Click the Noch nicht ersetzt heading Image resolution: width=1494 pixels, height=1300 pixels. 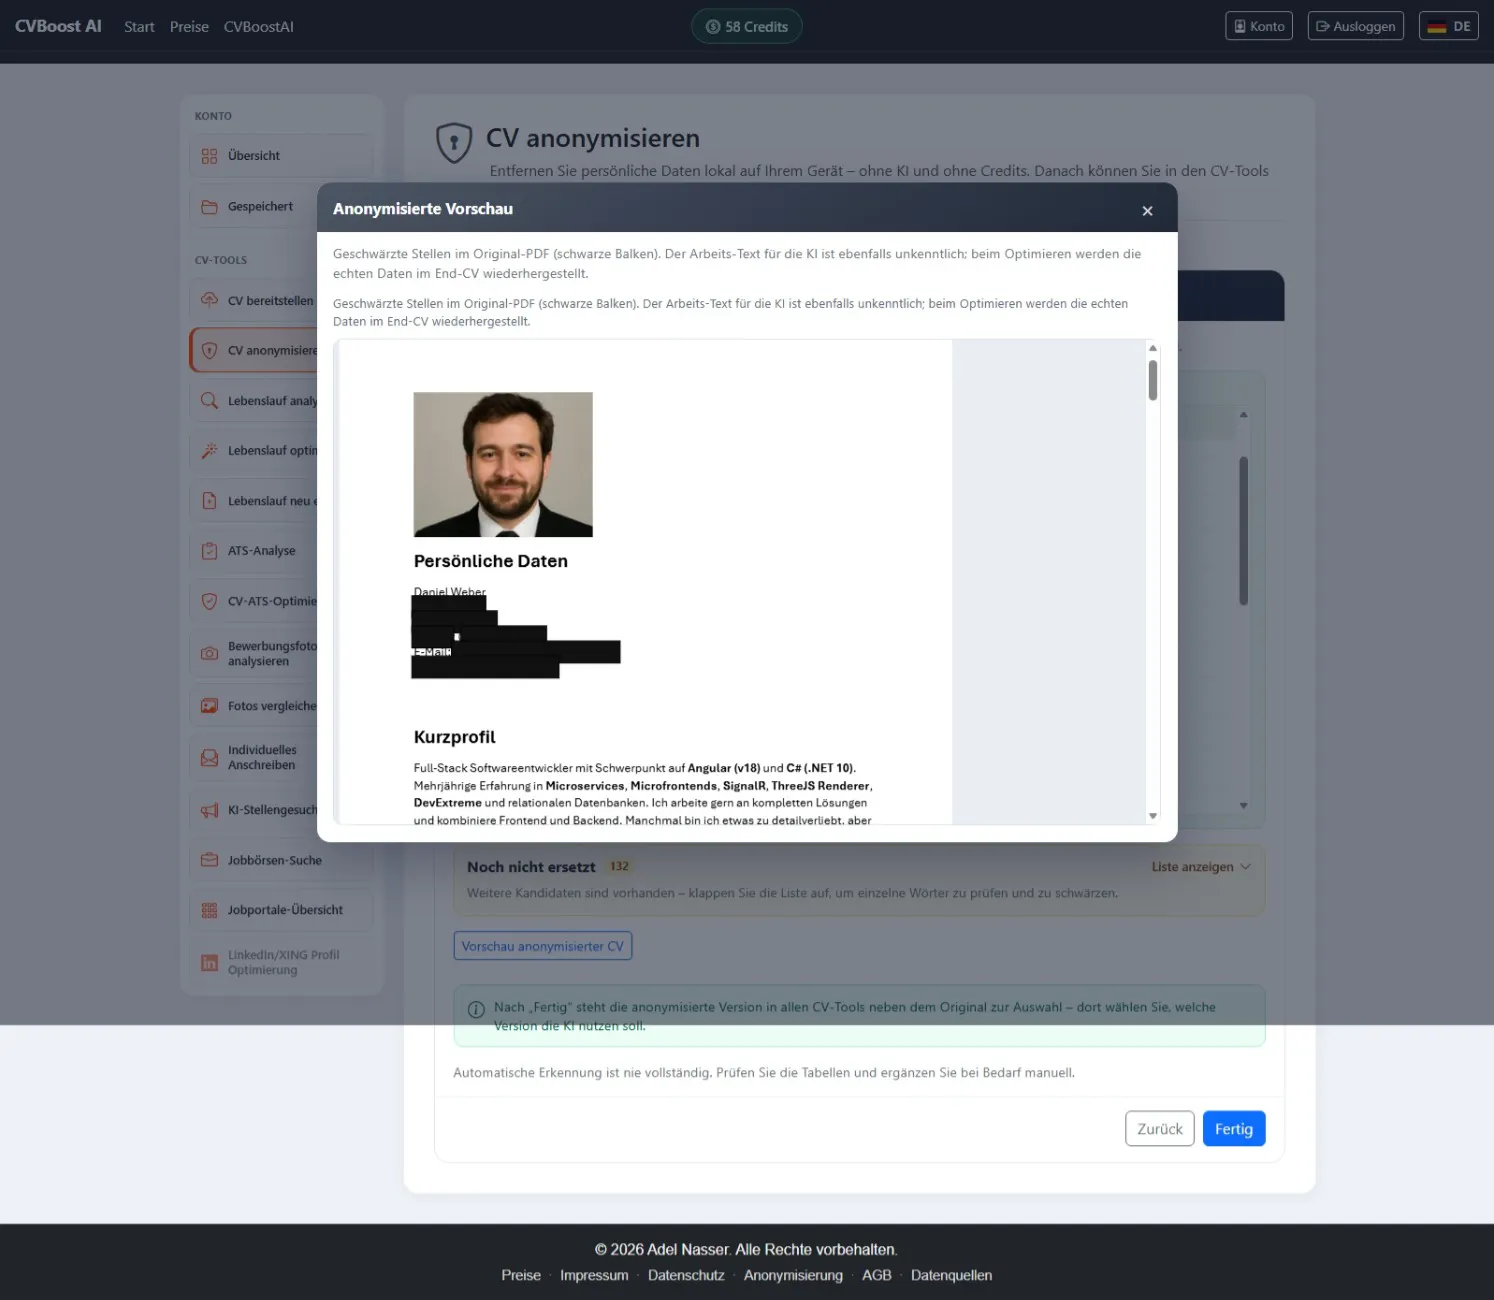pos(531,867)
